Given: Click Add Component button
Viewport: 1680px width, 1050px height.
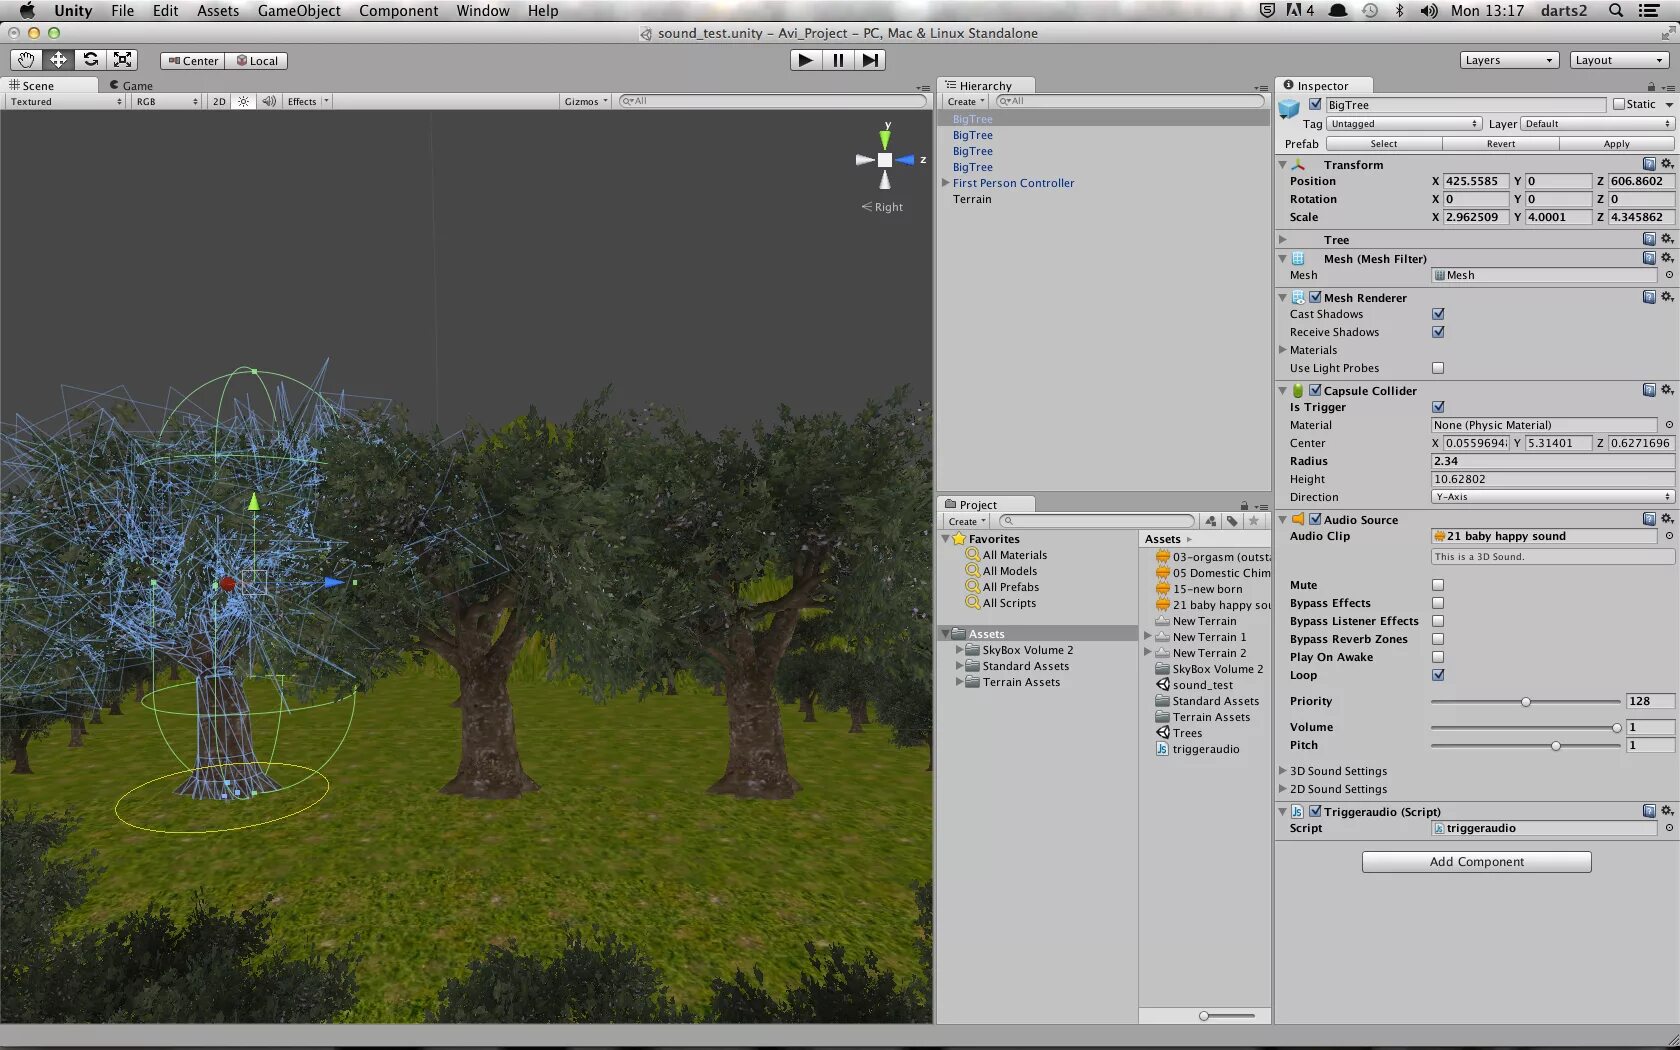Looking at the screenshot, I should [x=1476, y=862].
